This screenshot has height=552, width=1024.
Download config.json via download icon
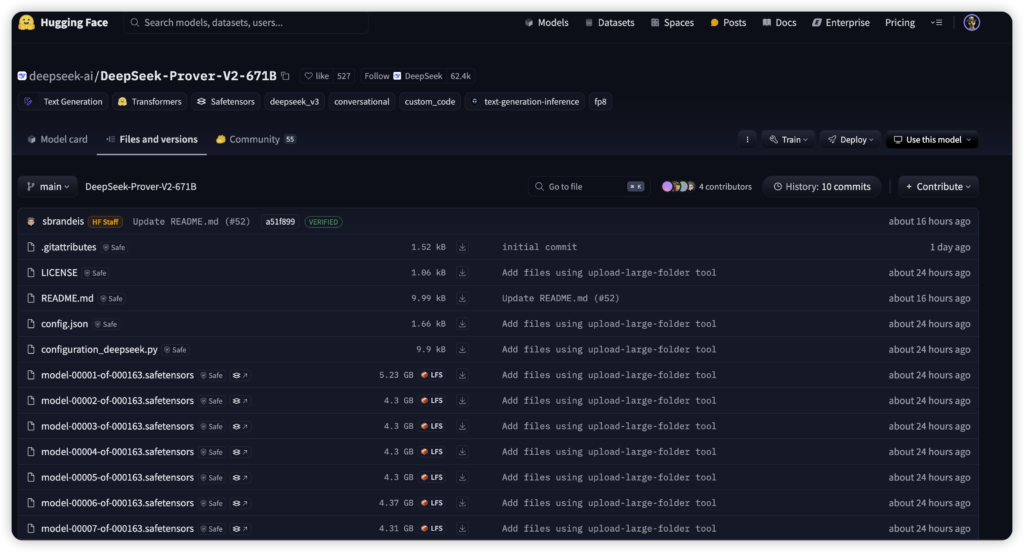pyautogui.click(x=462, y=323)
